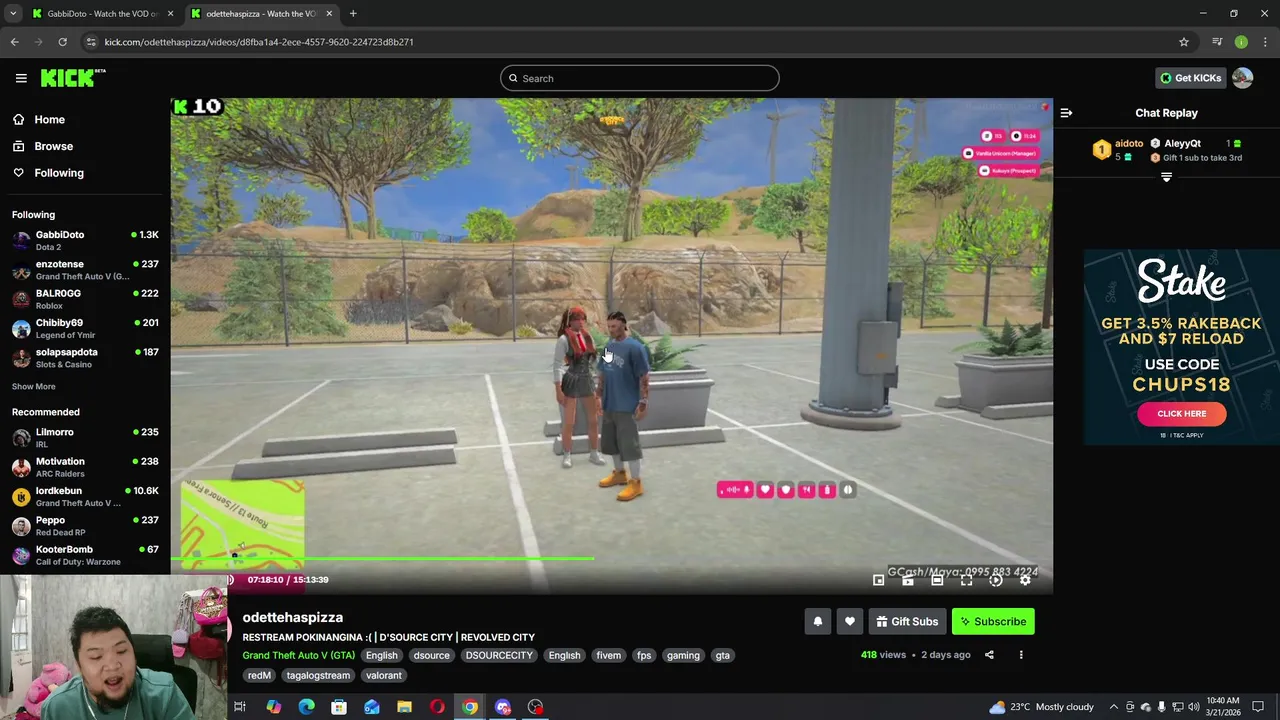Open GabbiDoto followed channel
Viewport: 1280px width, 720px height.
click(x=85, y=240)
